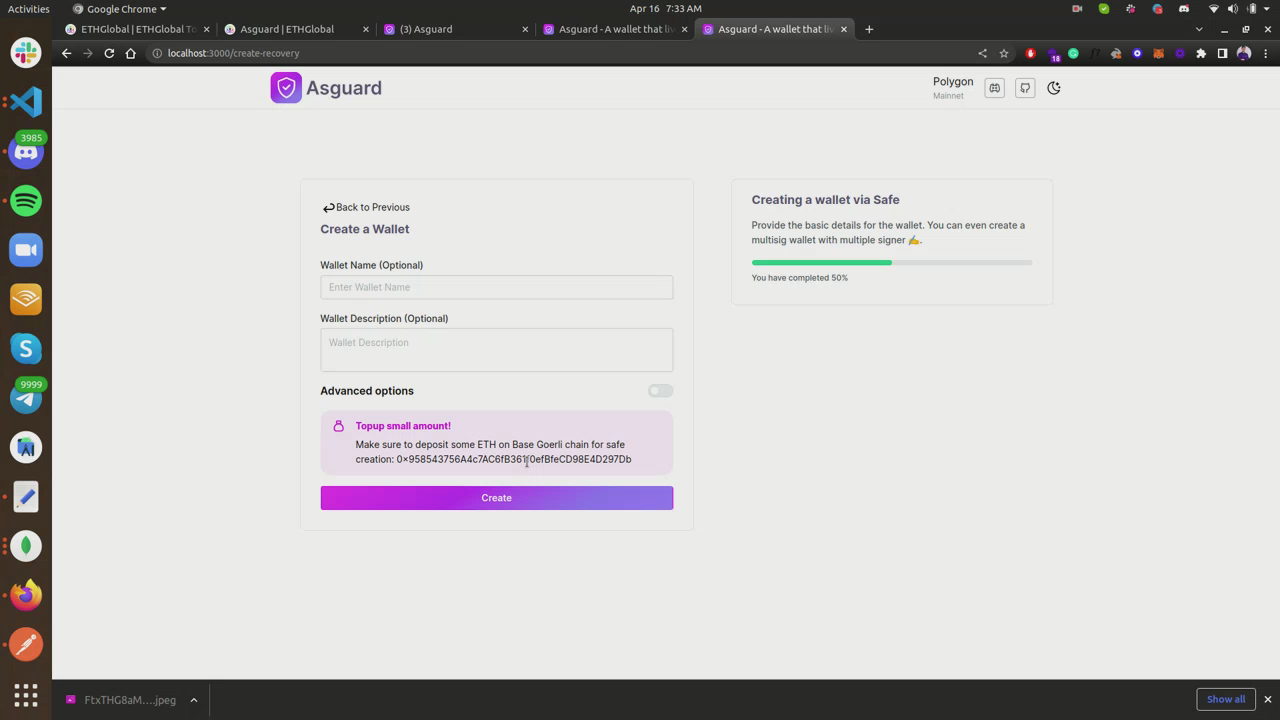Open the Extensions puzzle-piece menu

pyautogui.click(x=1201, y=53)
